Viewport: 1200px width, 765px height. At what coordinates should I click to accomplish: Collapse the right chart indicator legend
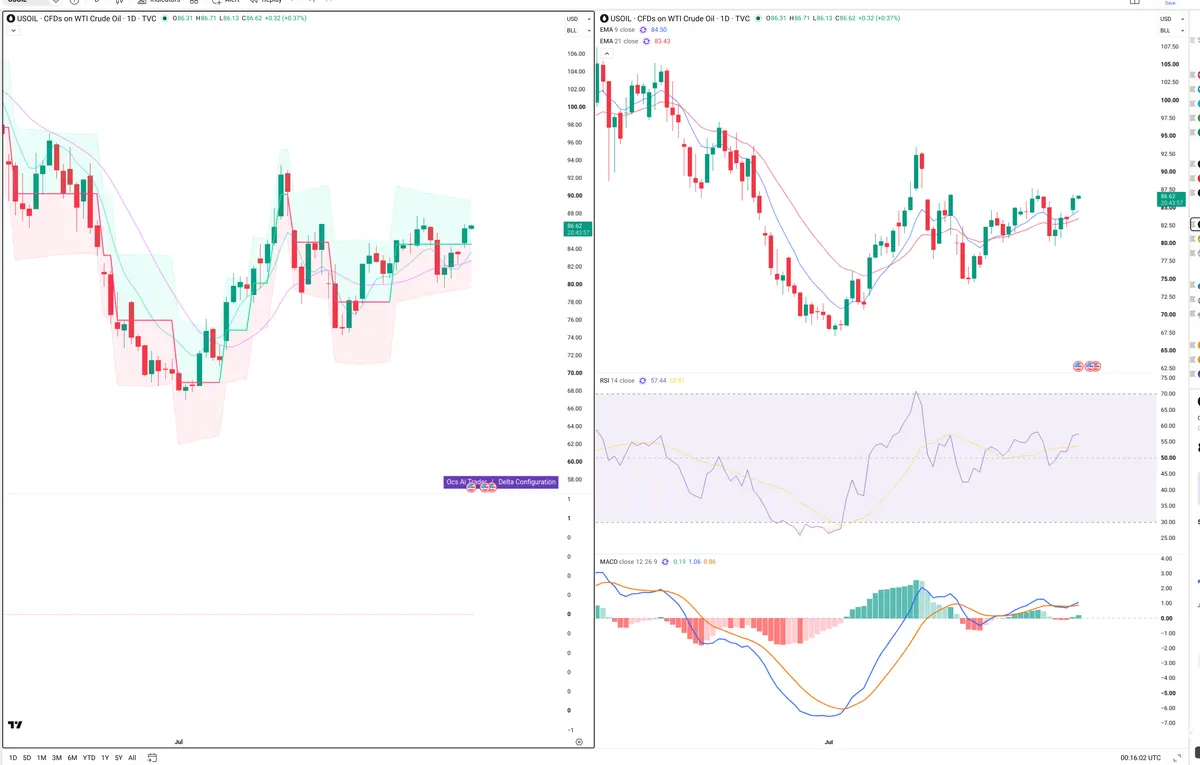coord(606,52)
